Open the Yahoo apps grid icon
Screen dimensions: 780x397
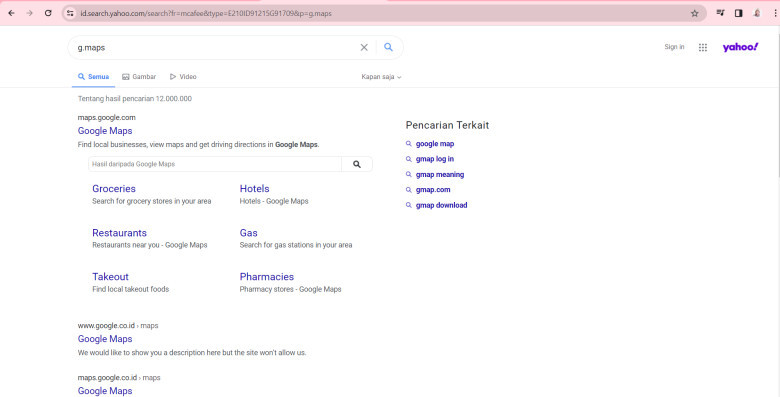[702, 47]
